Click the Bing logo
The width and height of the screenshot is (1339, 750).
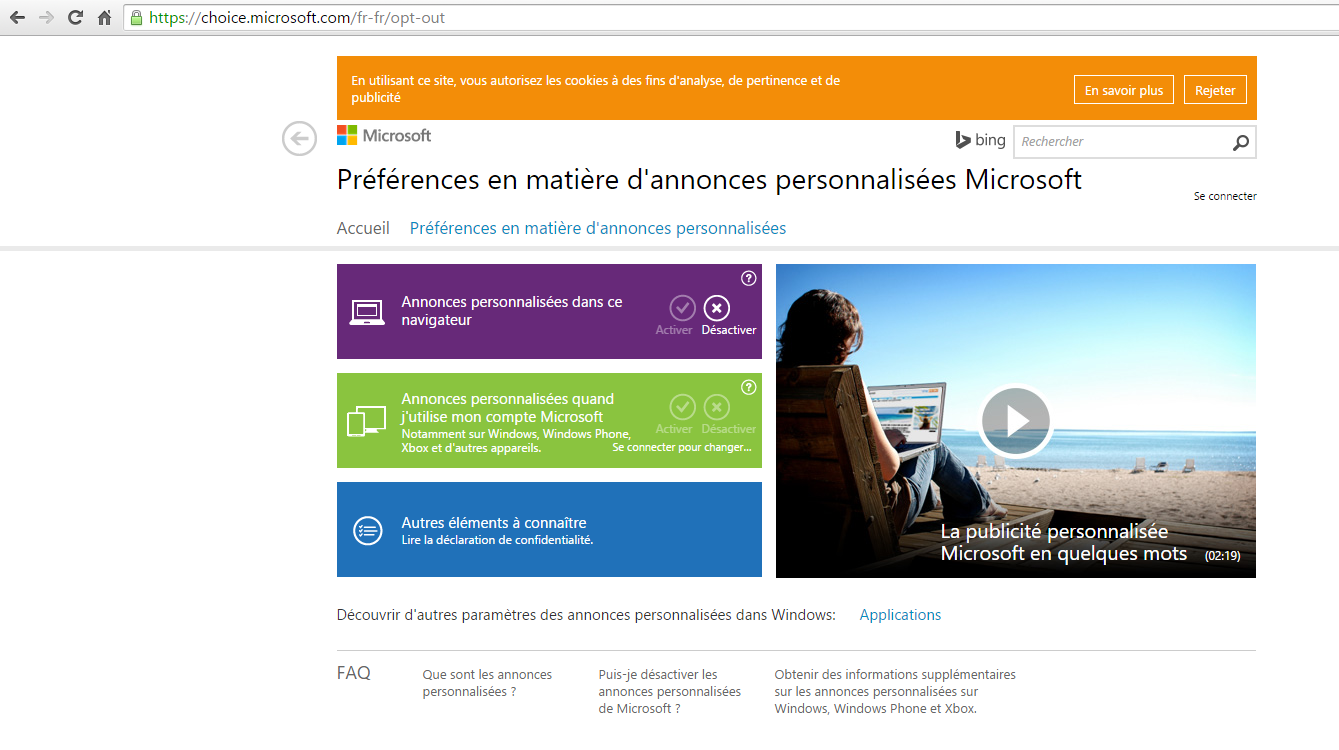point(980,140)
